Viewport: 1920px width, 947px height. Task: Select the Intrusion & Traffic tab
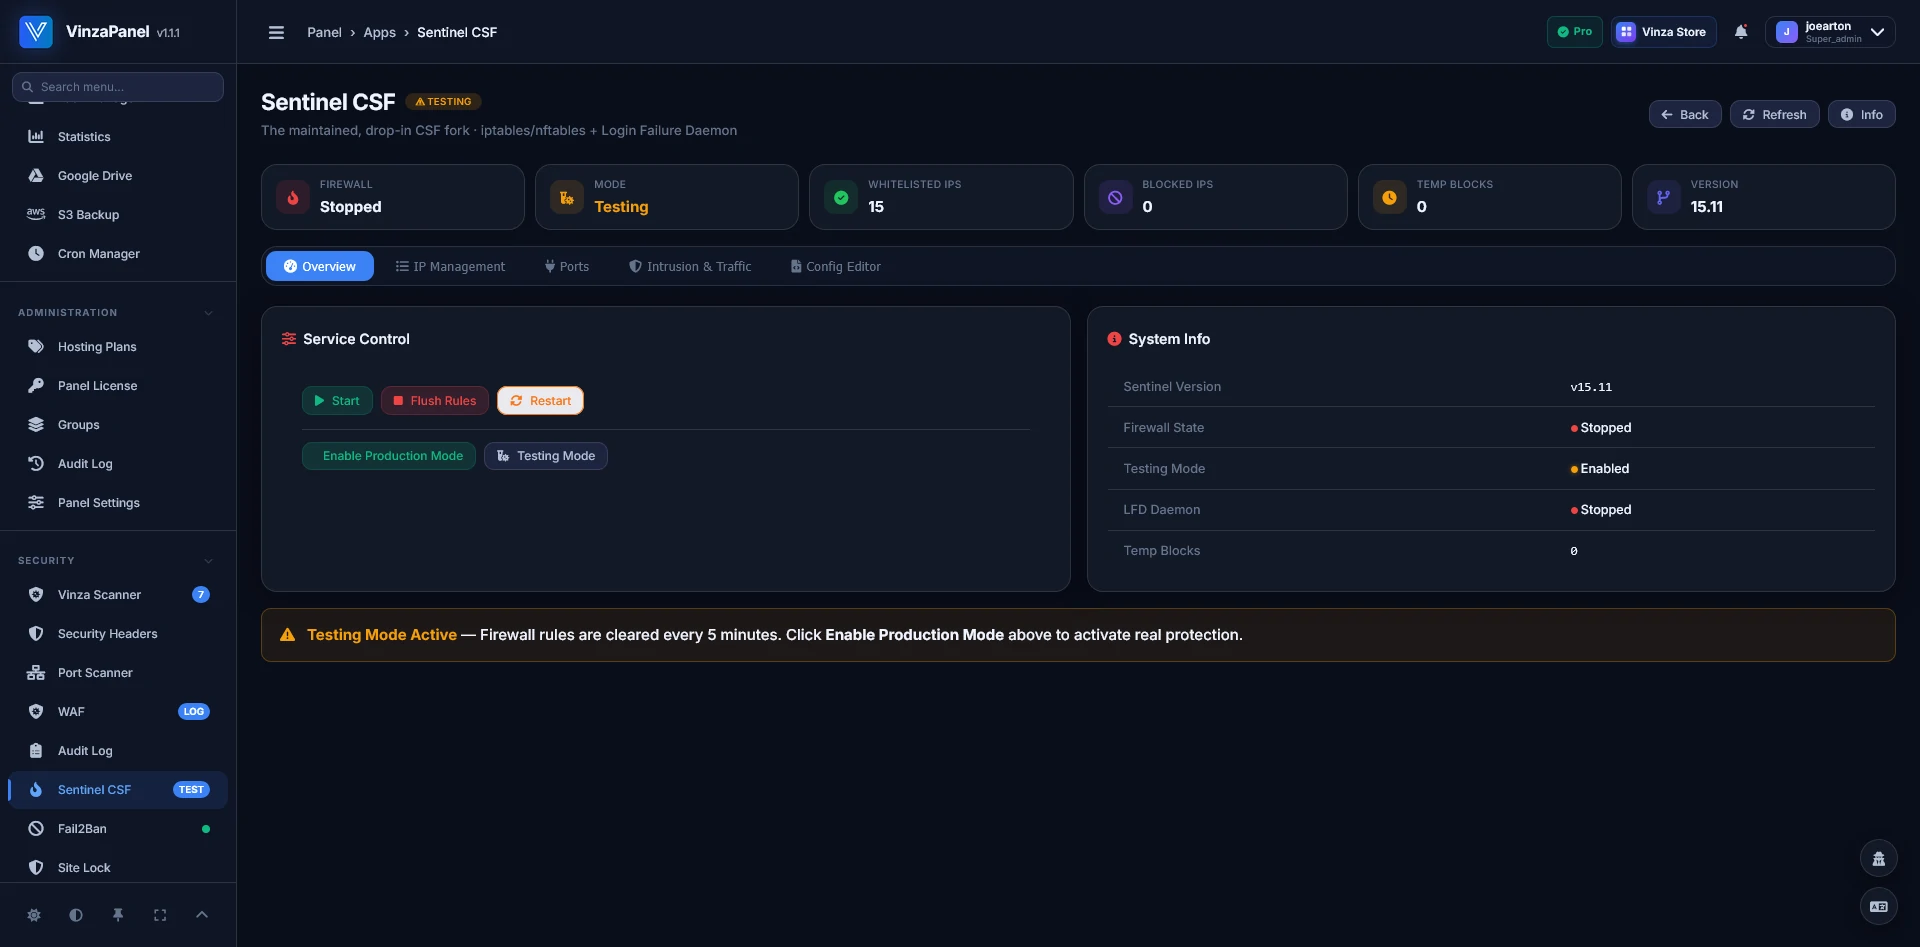[x=690, y=267]
